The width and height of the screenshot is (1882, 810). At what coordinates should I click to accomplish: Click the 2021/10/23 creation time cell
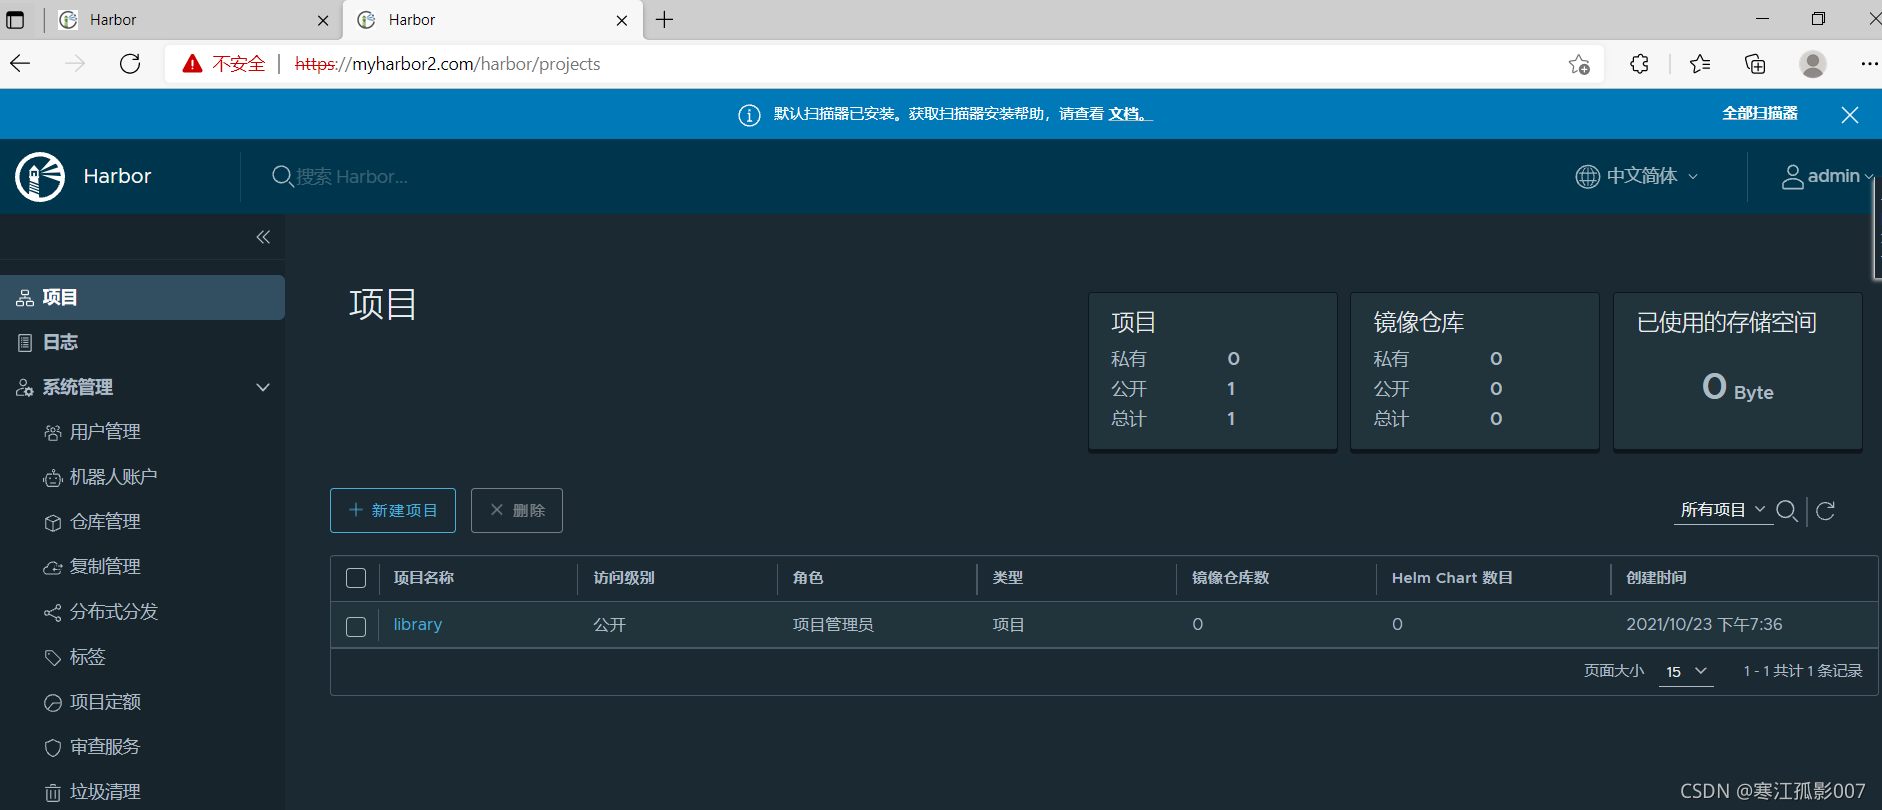click(x=1704, y=624)
